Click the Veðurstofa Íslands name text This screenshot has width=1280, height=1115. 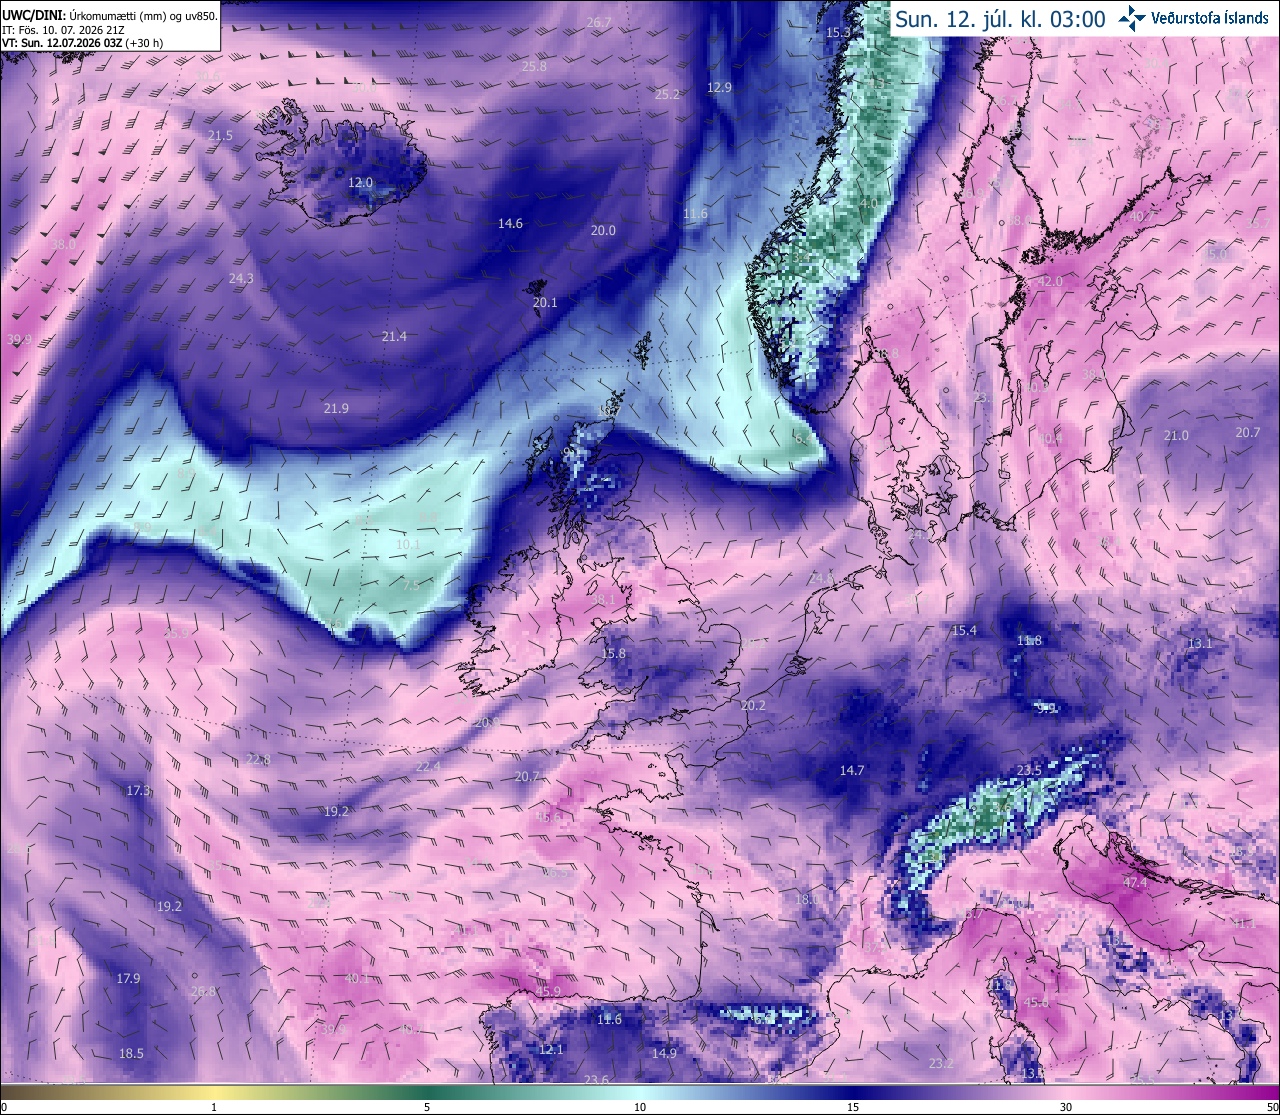(x=1210, y=18)
